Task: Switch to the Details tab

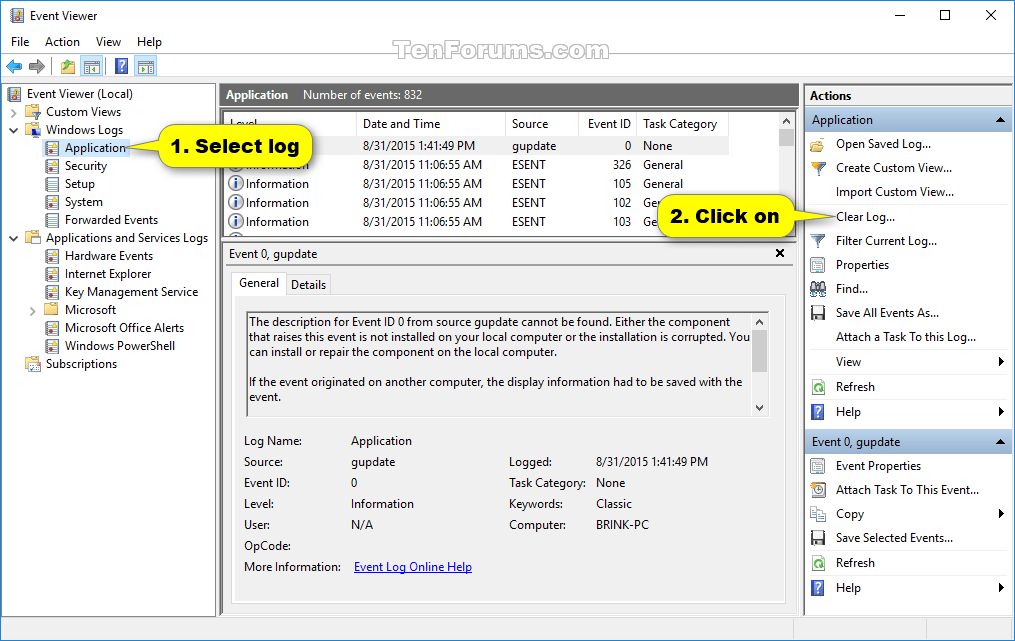Action: pos(309,284)
